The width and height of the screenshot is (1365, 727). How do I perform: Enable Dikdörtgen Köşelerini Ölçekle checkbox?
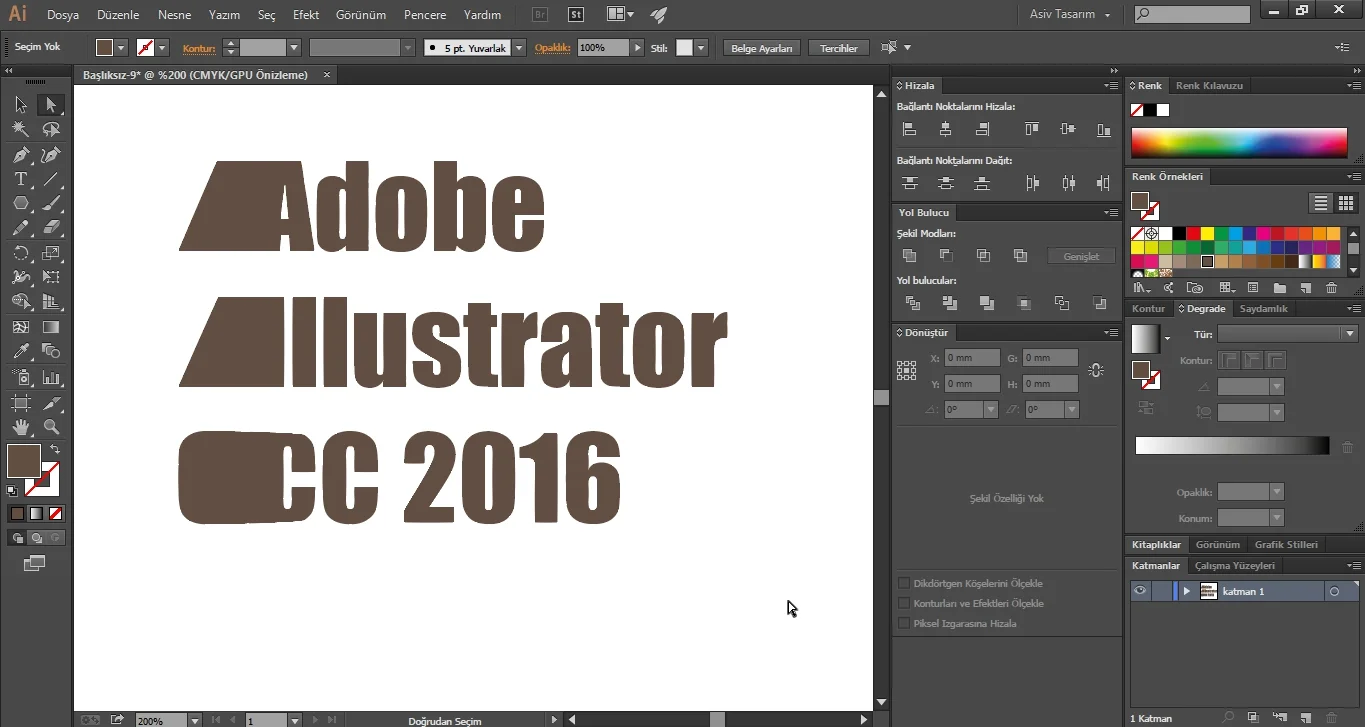click(x=904, y=583)
